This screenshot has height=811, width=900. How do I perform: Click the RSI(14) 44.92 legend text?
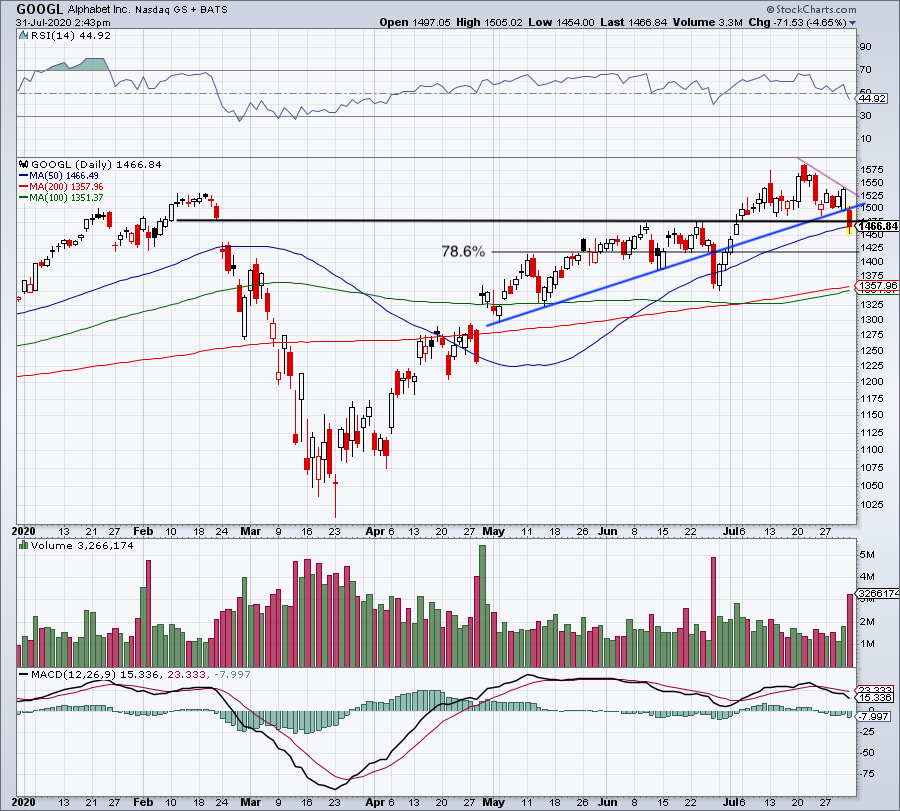point(71,36)
